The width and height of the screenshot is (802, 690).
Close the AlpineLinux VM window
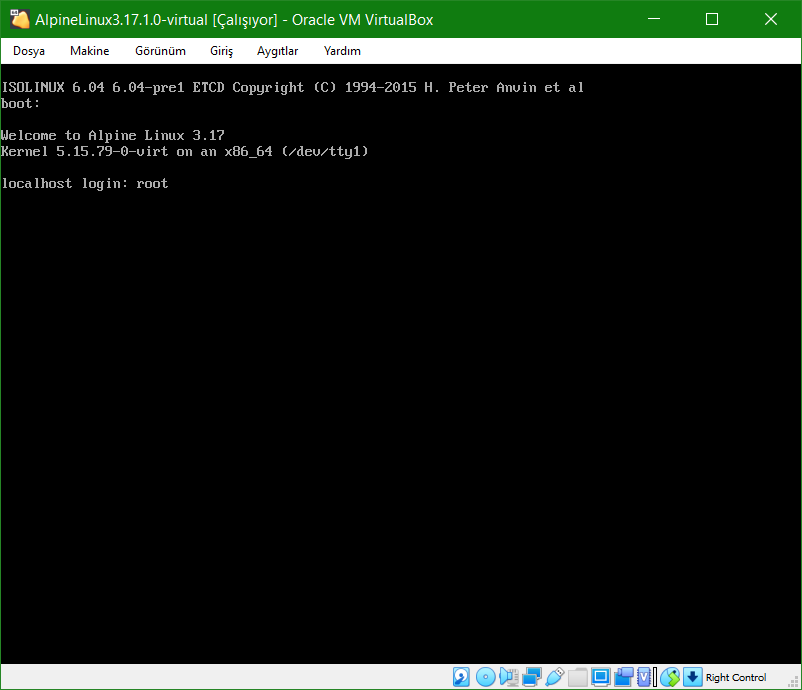coord(771,19)
